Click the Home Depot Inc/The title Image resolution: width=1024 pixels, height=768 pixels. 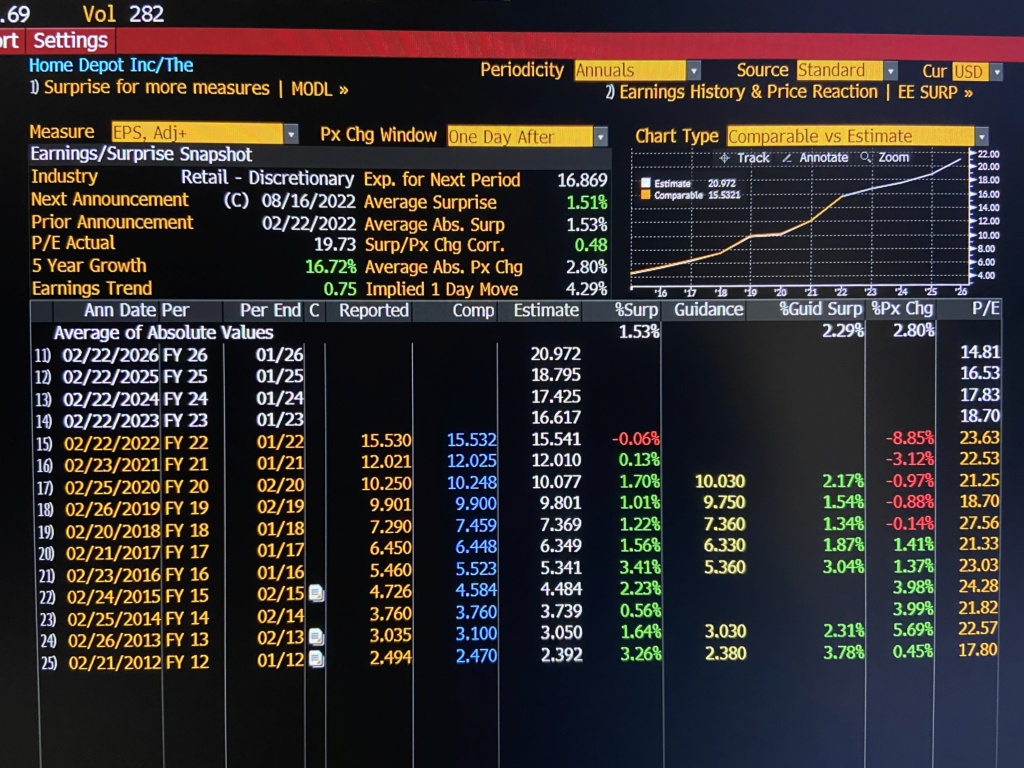pos(111,65)
